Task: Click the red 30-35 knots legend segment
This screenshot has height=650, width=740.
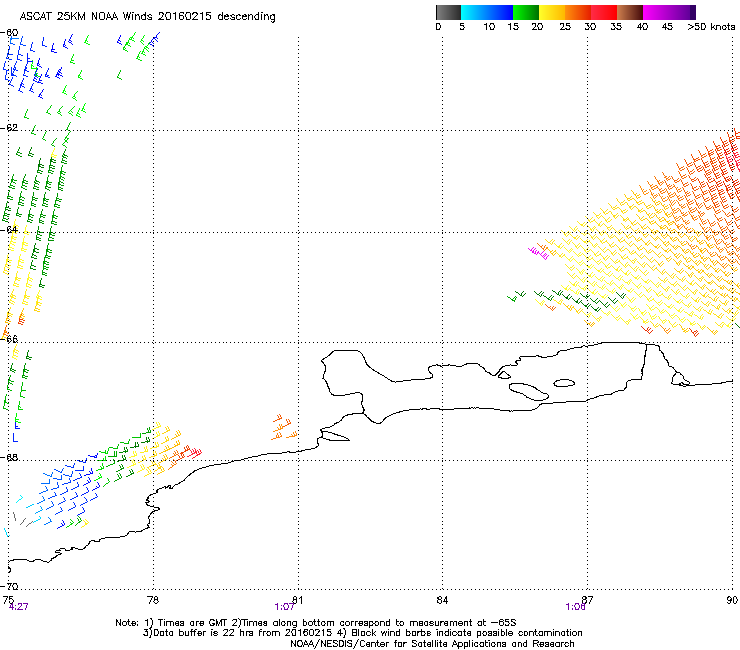Action: click(604, 12)
